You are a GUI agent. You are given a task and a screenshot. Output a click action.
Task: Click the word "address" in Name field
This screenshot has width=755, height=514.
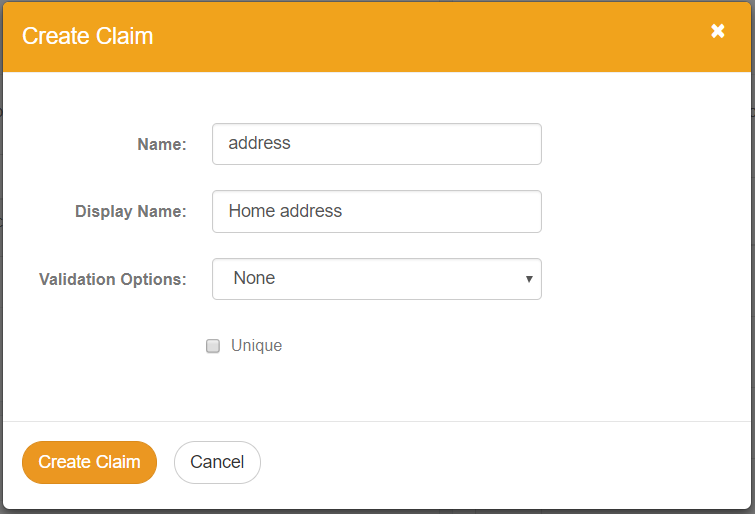[x=259, y=144]
